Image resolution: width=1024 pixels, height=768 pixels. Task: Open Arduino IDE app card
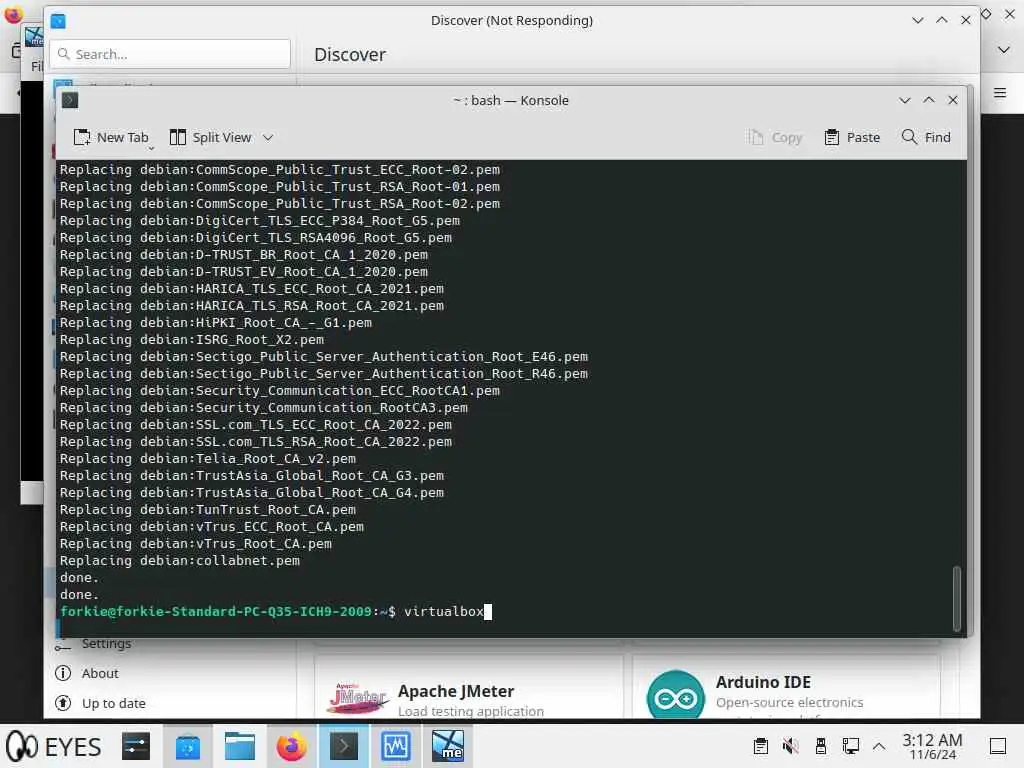(x=786, y=688)
